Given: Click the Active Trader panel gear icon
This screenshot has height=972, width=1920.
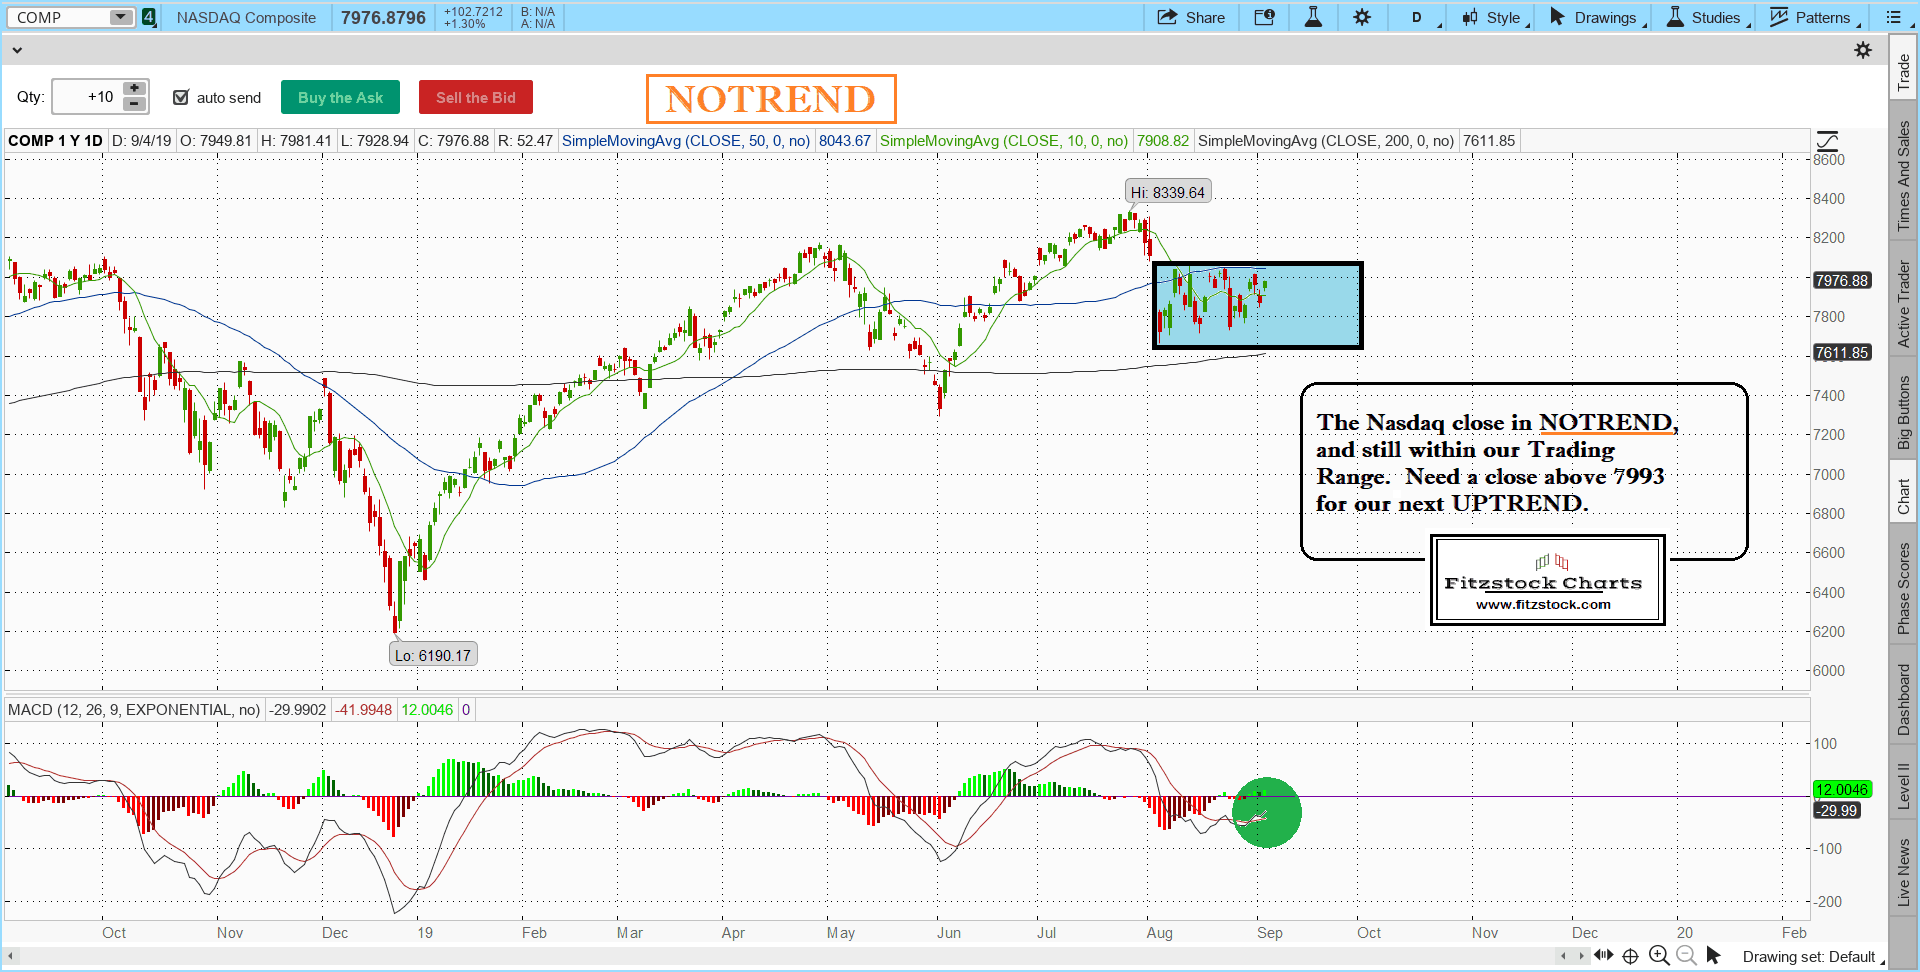Looking at the screenshot, I should pos(1863,50).
